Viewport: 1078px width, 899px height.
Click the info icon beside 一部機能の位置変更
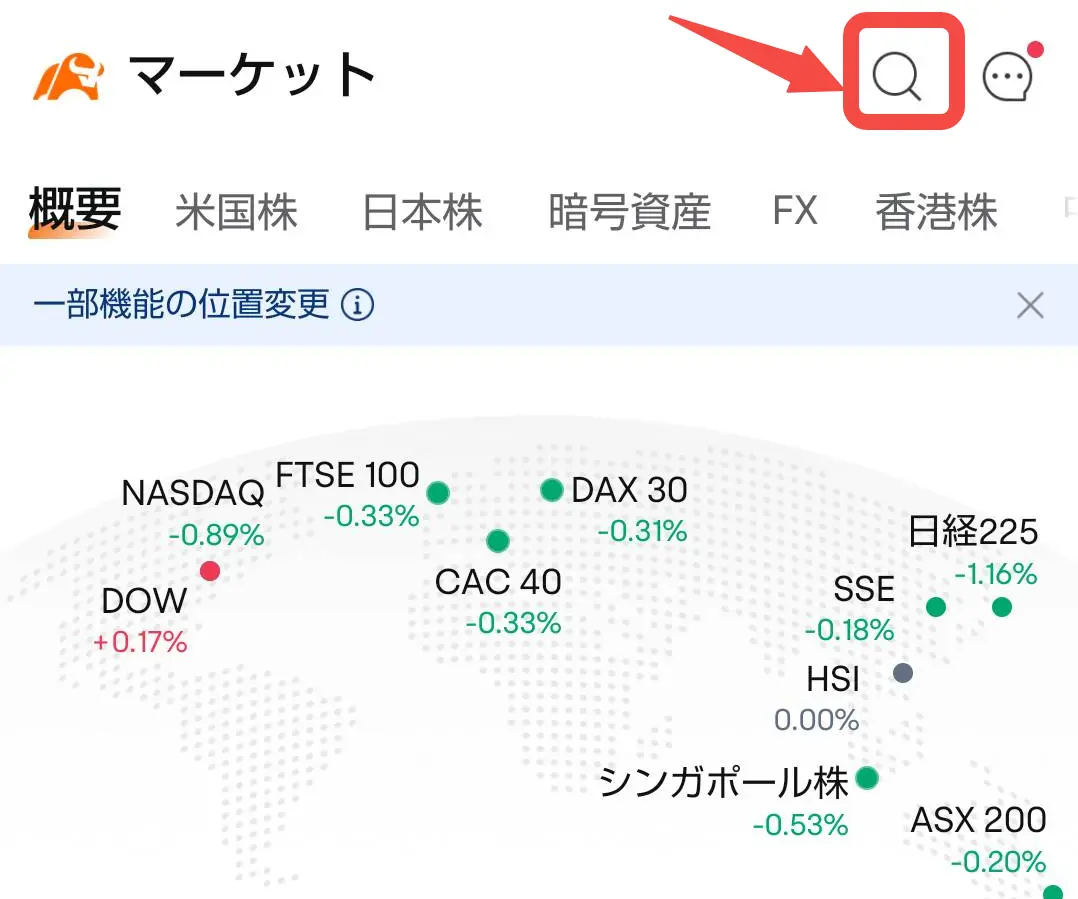click(x=358, y=304)
